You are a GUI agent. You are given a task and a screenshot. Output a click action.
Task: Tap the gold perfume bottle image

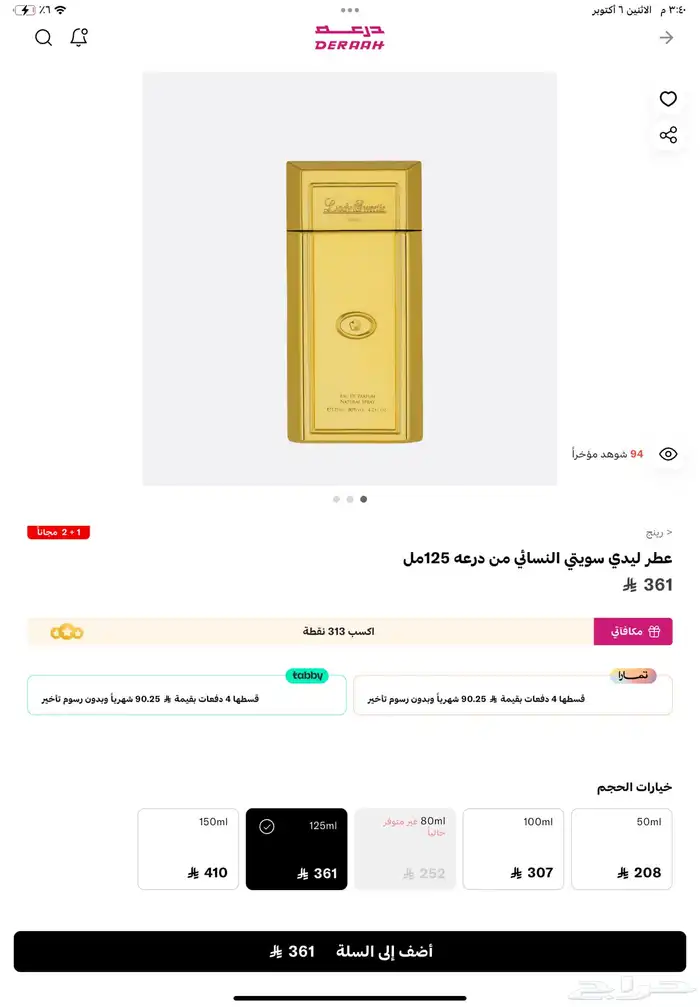point(354,302)
